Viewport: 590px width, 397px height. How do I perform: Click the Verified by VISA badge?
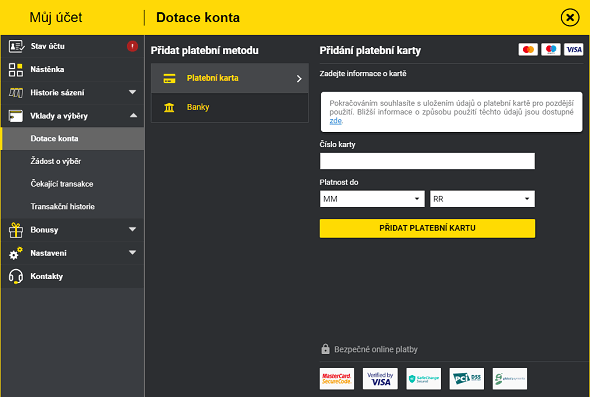(380, 379)
